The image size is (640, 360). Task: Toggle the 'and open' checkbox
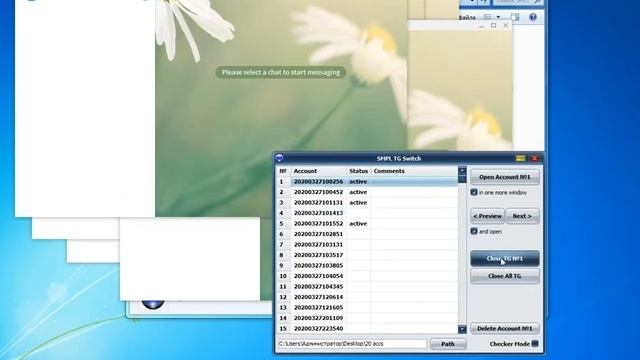click(x=474, y=231)
